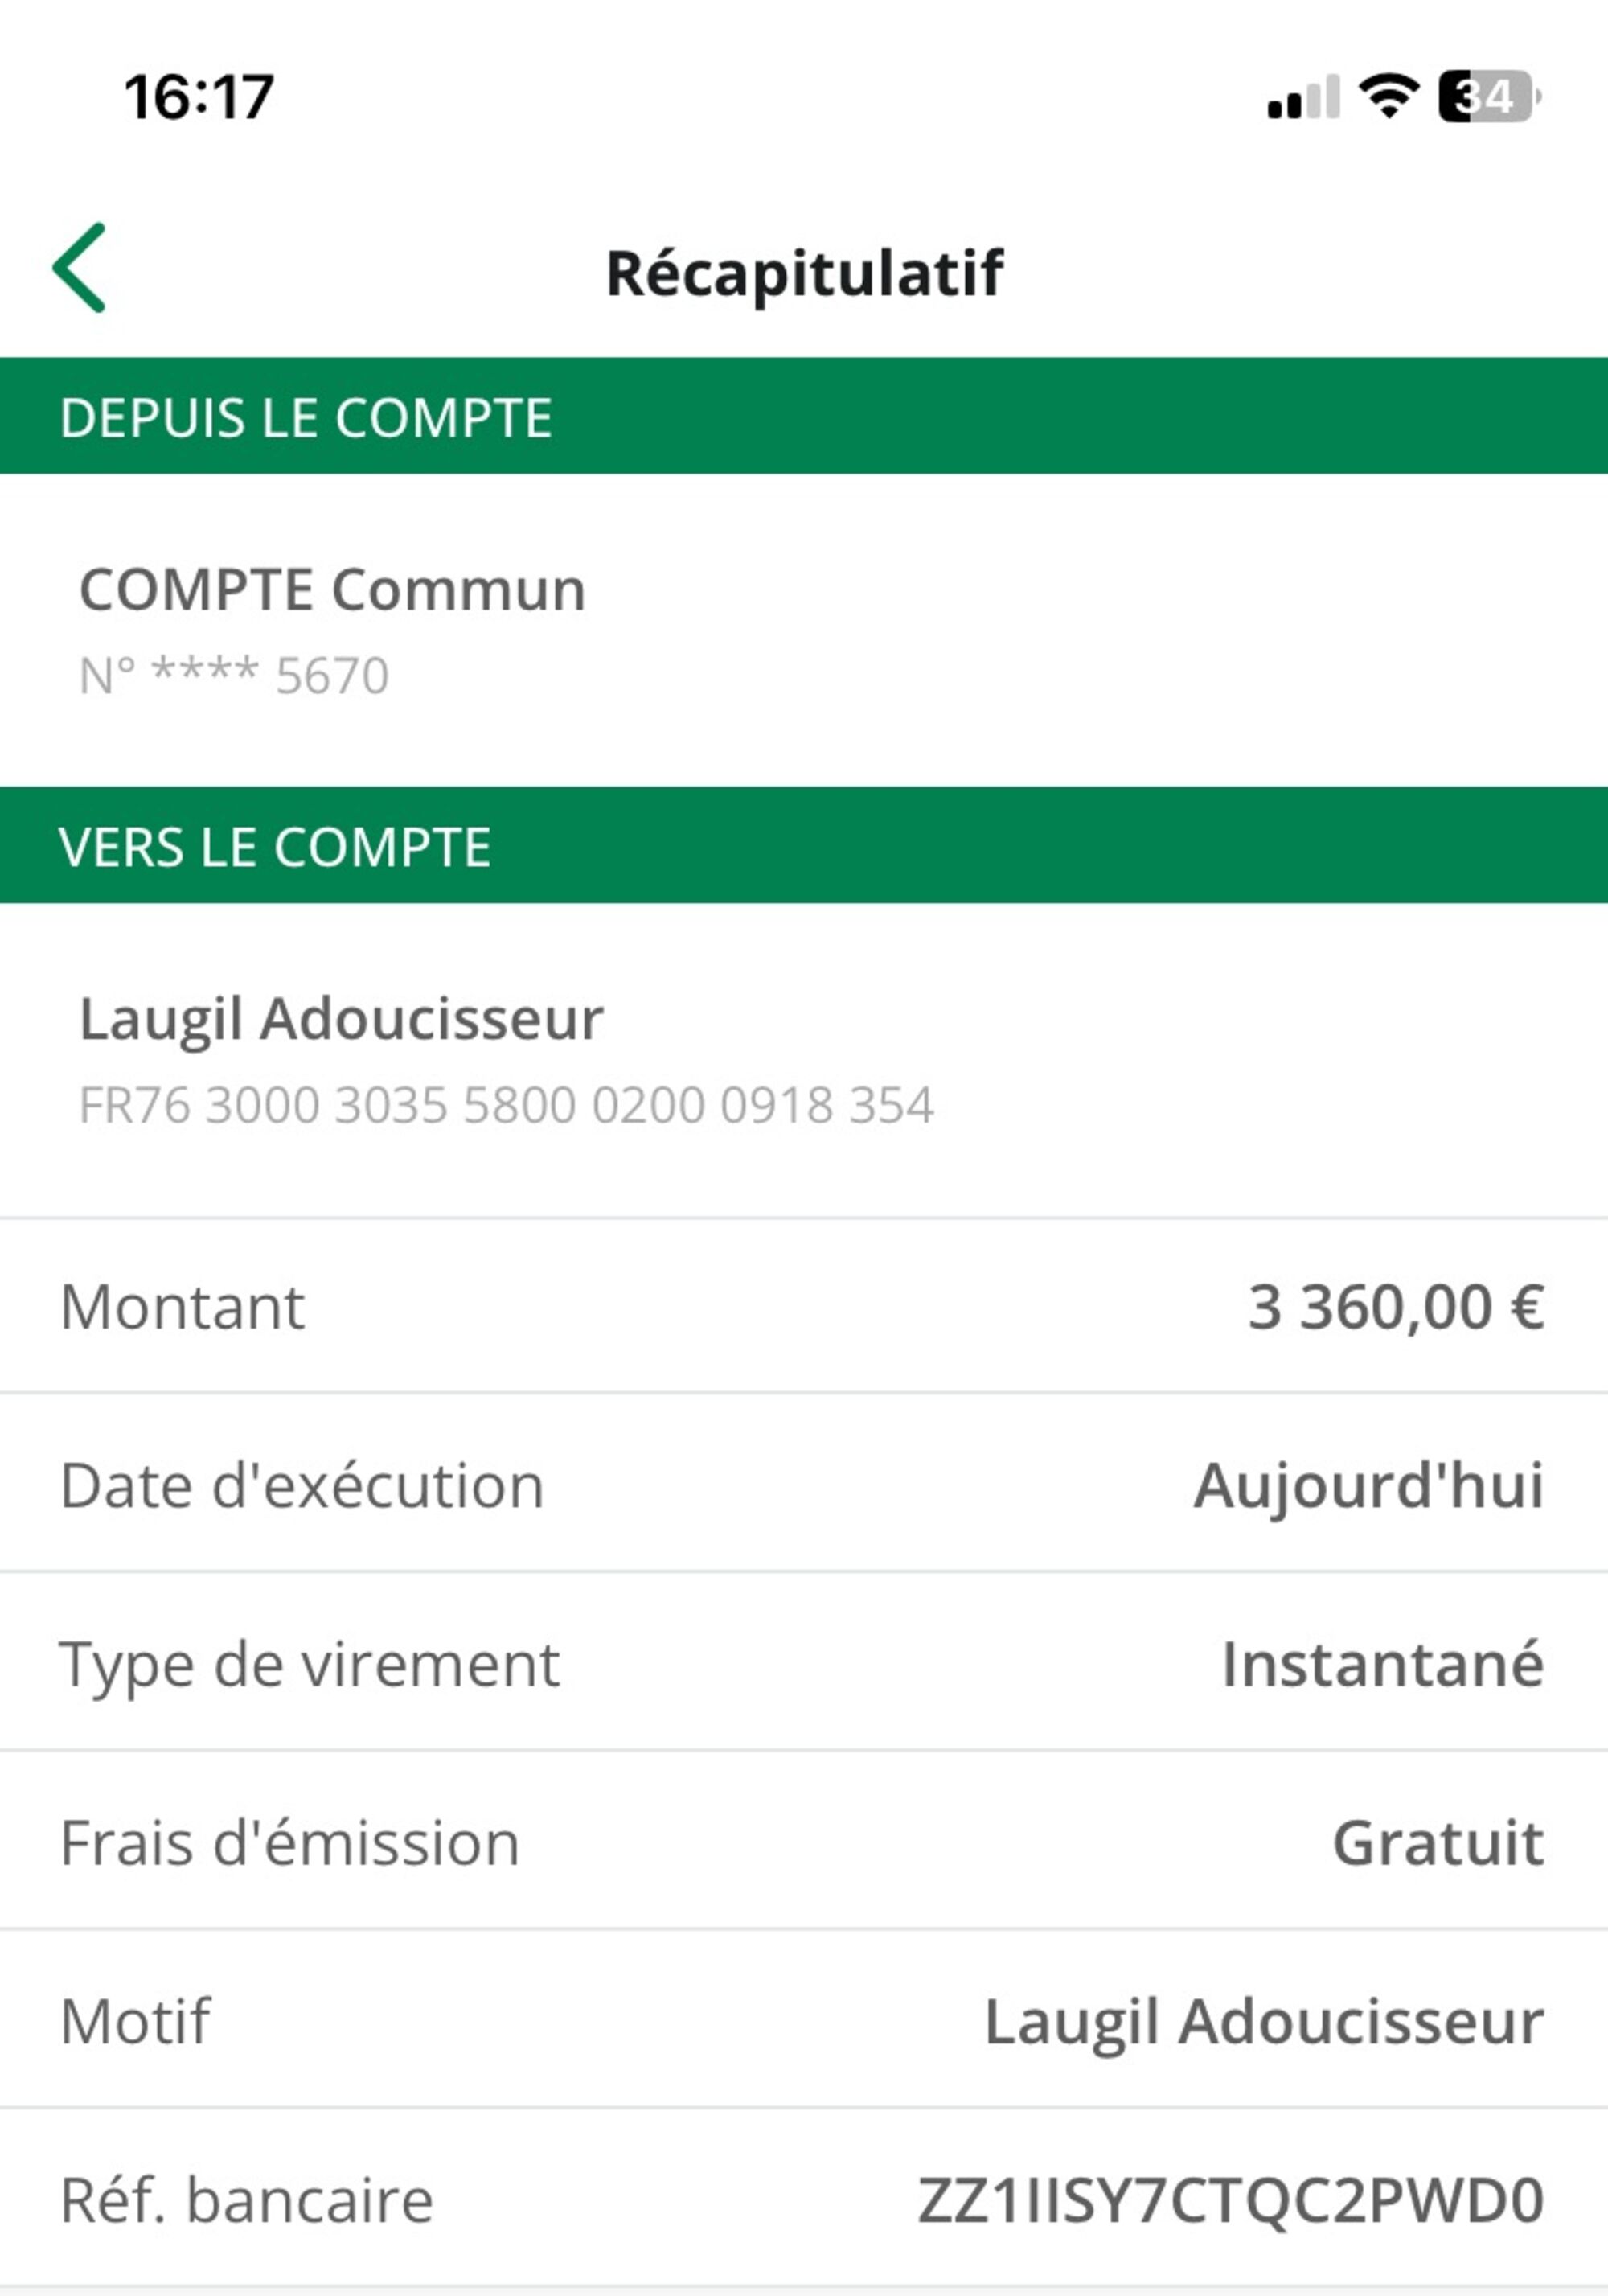1608x2296 pixels.
Task: Select the Laugil Adoucisseur beneficiary name
Action: 341,1019
